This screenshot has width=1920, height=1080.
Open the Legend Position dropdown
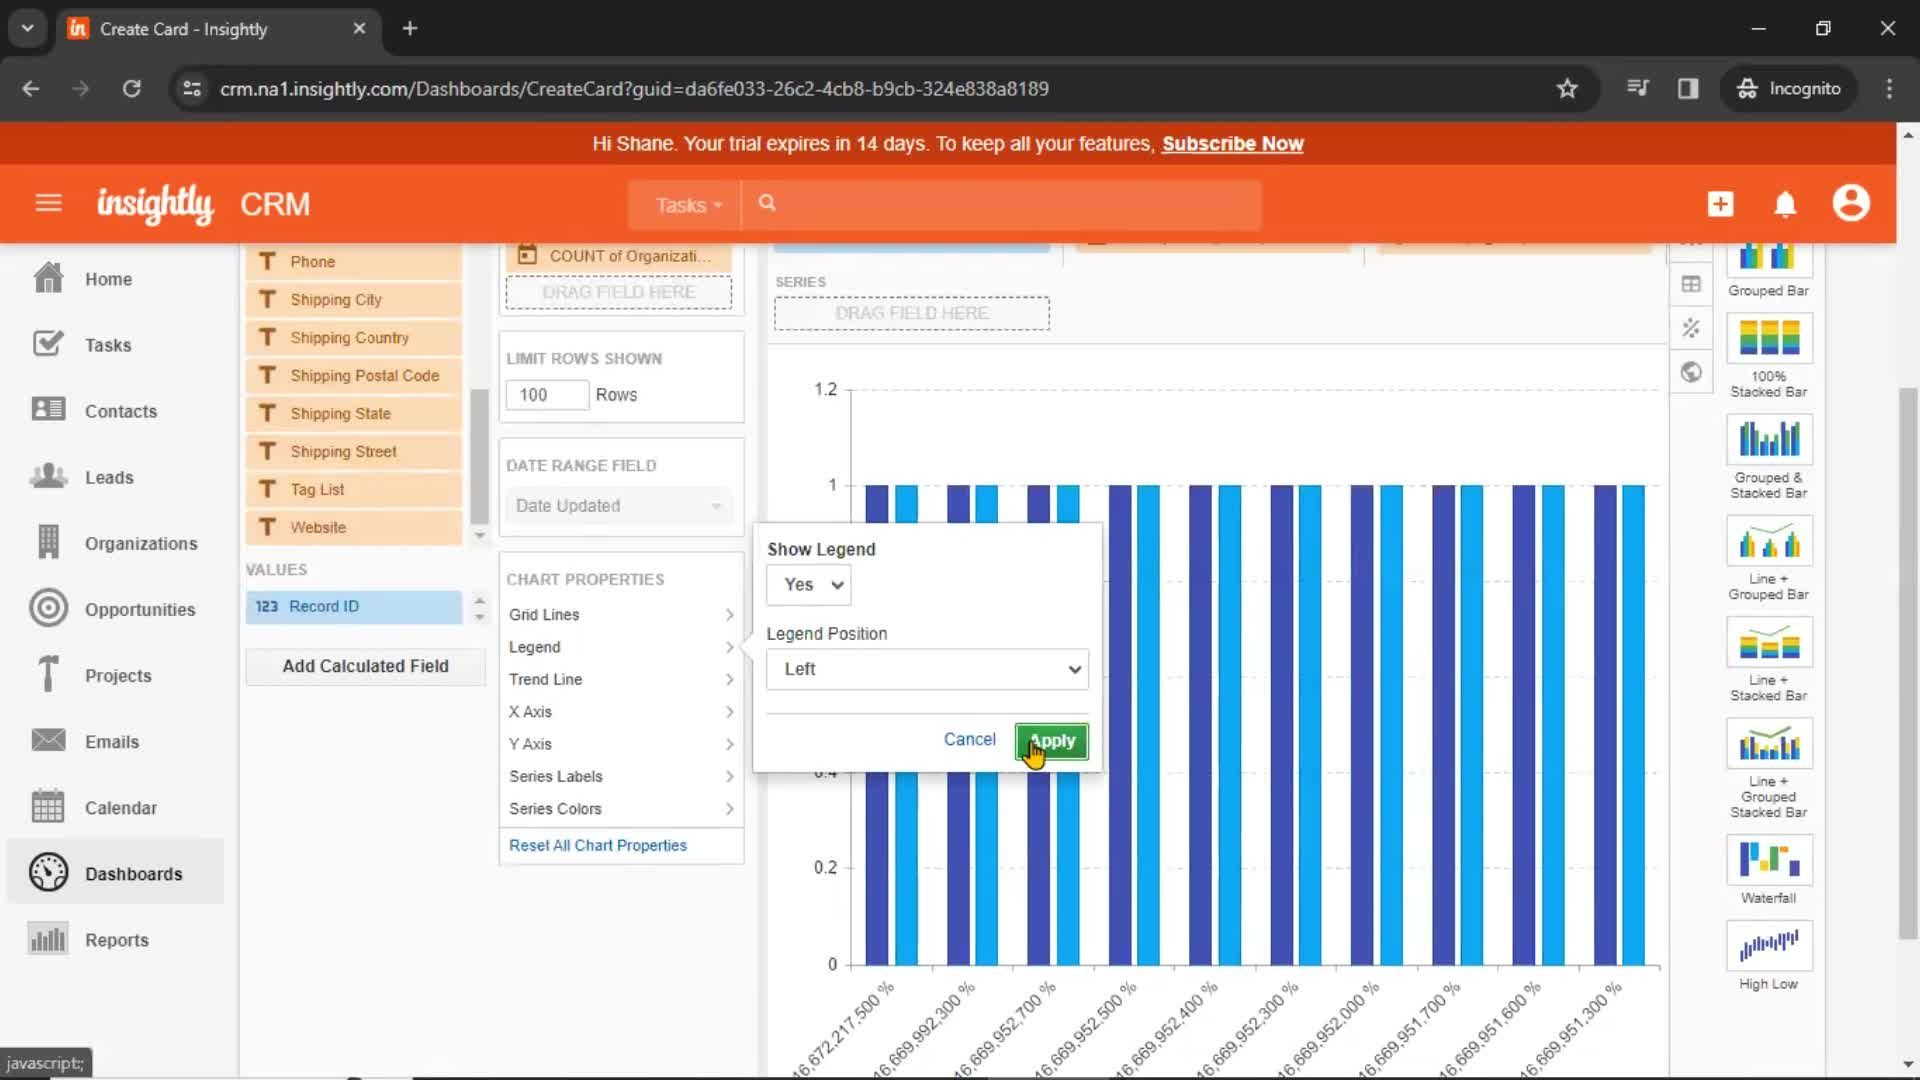point(927,669)
